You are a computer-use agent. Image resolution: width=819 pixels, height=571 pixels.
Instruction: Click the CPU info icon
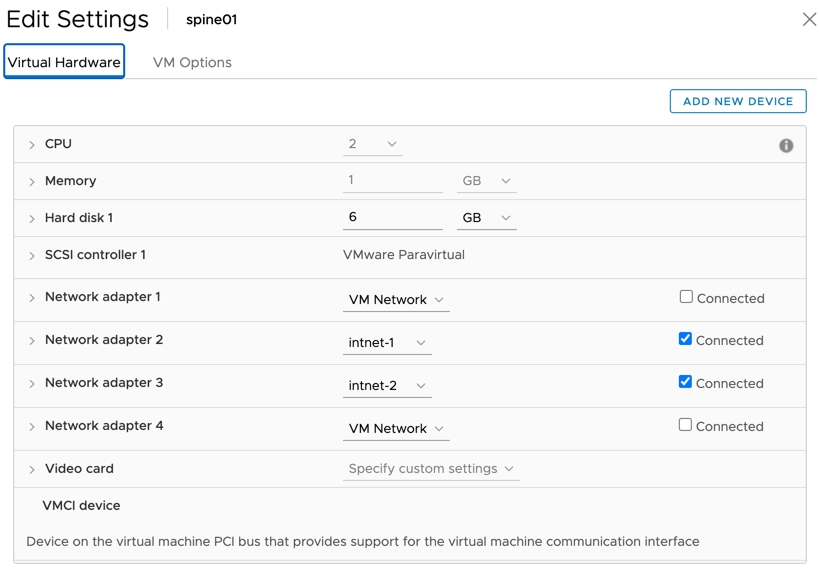click(786, 146)
